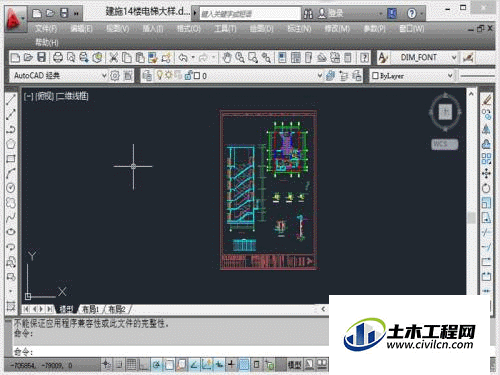Open the Help question mark toolbar icon
The height and width of the screenshot is (375, 500).
365,58
